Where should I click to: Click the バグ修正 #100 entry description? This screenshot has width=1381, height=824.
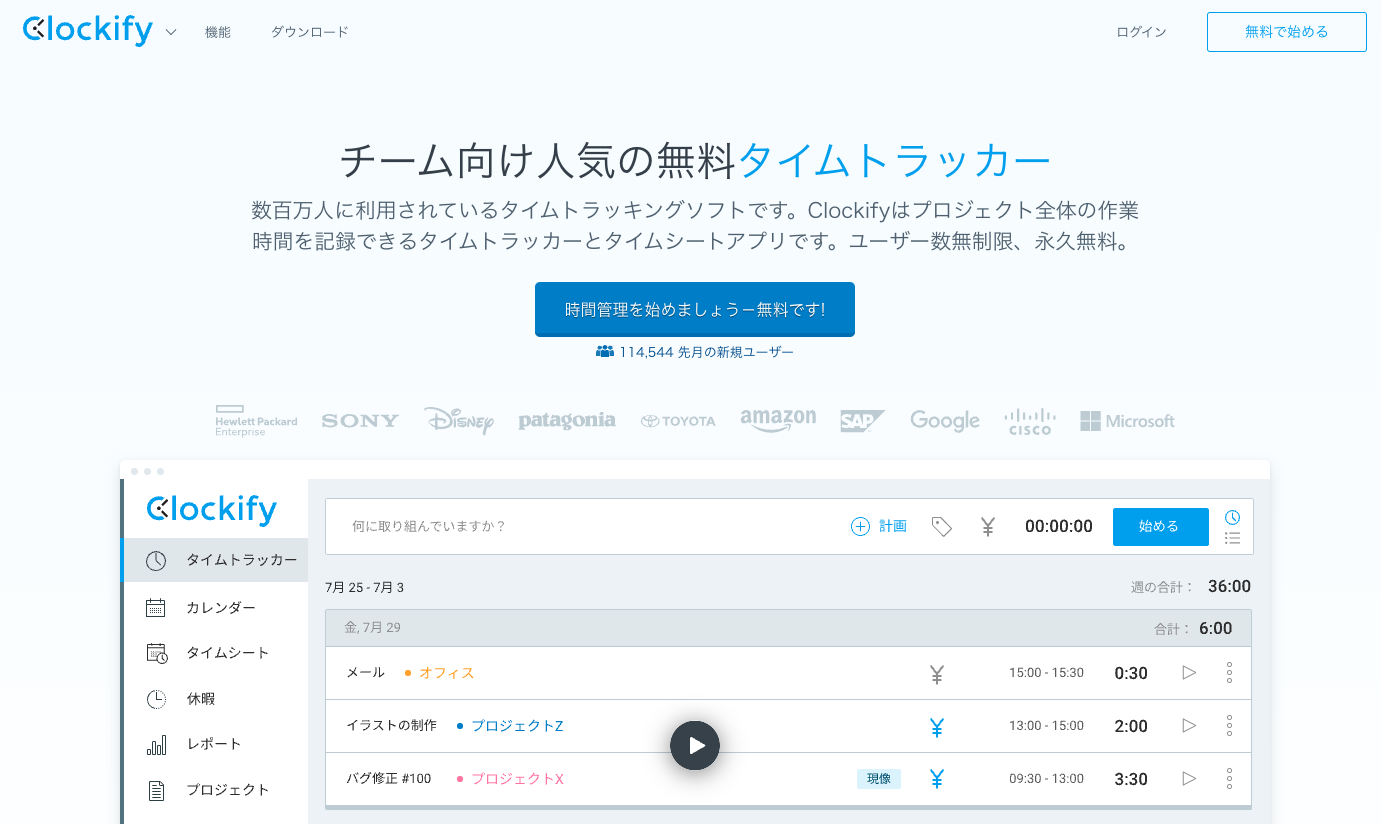coord(388,779)
